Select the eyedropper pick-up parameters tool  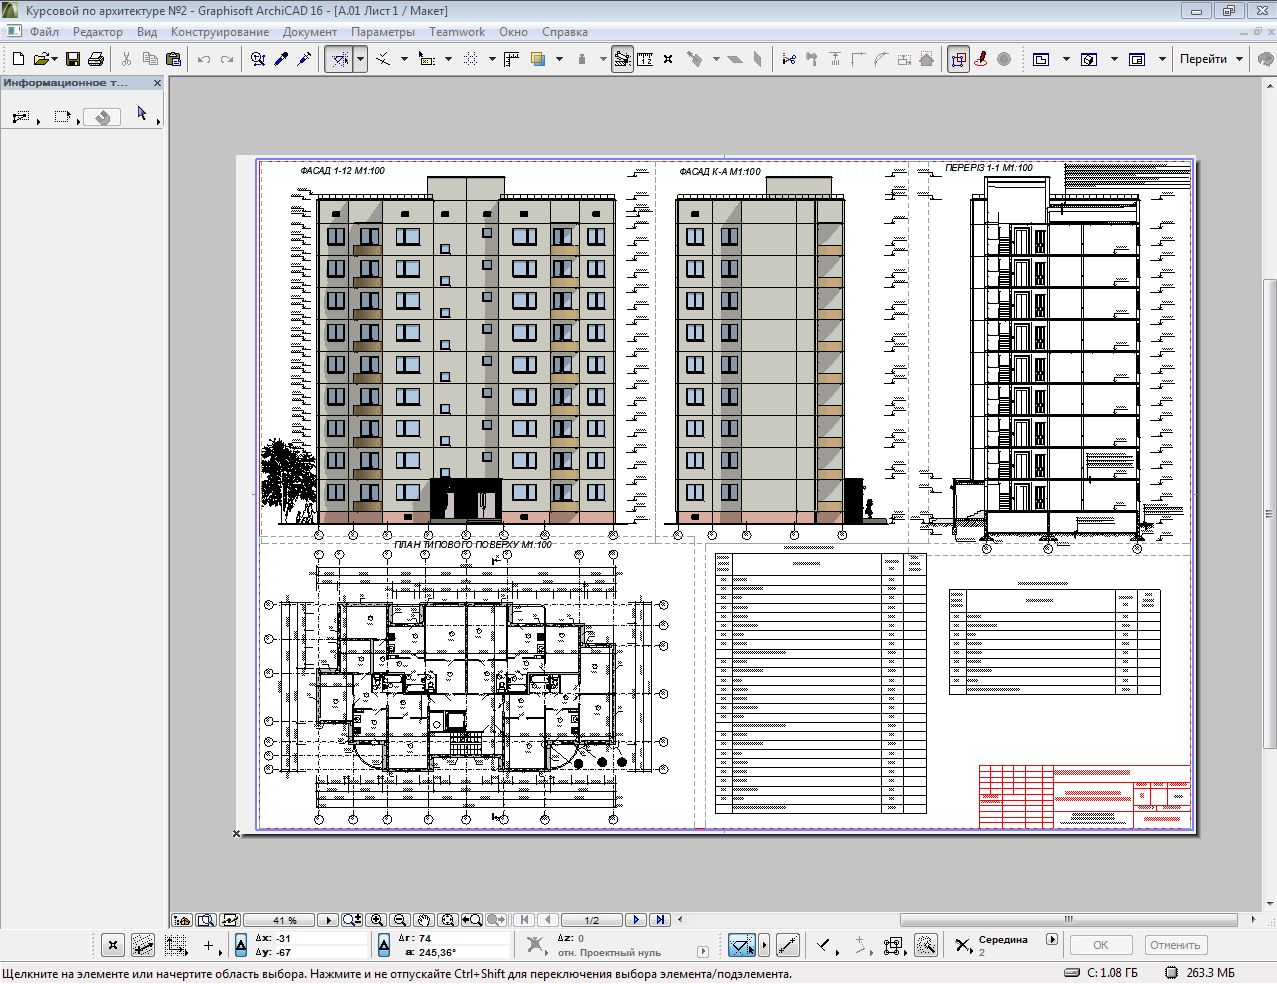click(281, 60)
